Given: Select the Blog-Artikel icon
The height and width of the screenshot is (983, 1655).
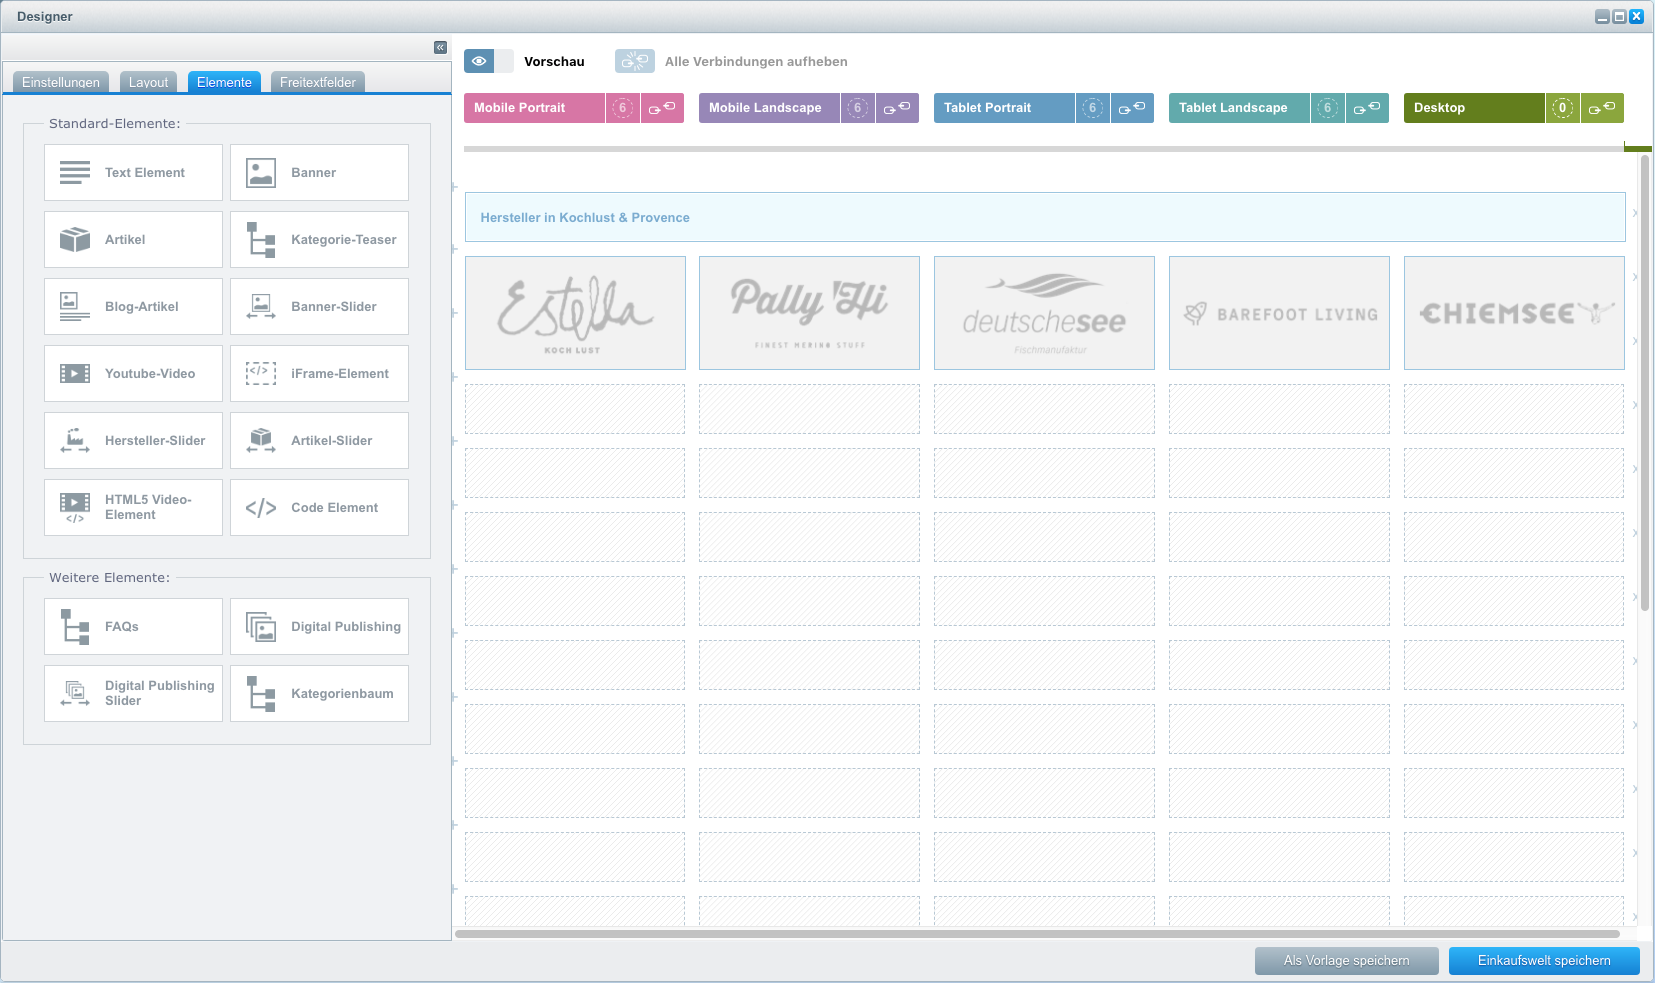Looking at the screenshot, I should [x=75, y=306].
